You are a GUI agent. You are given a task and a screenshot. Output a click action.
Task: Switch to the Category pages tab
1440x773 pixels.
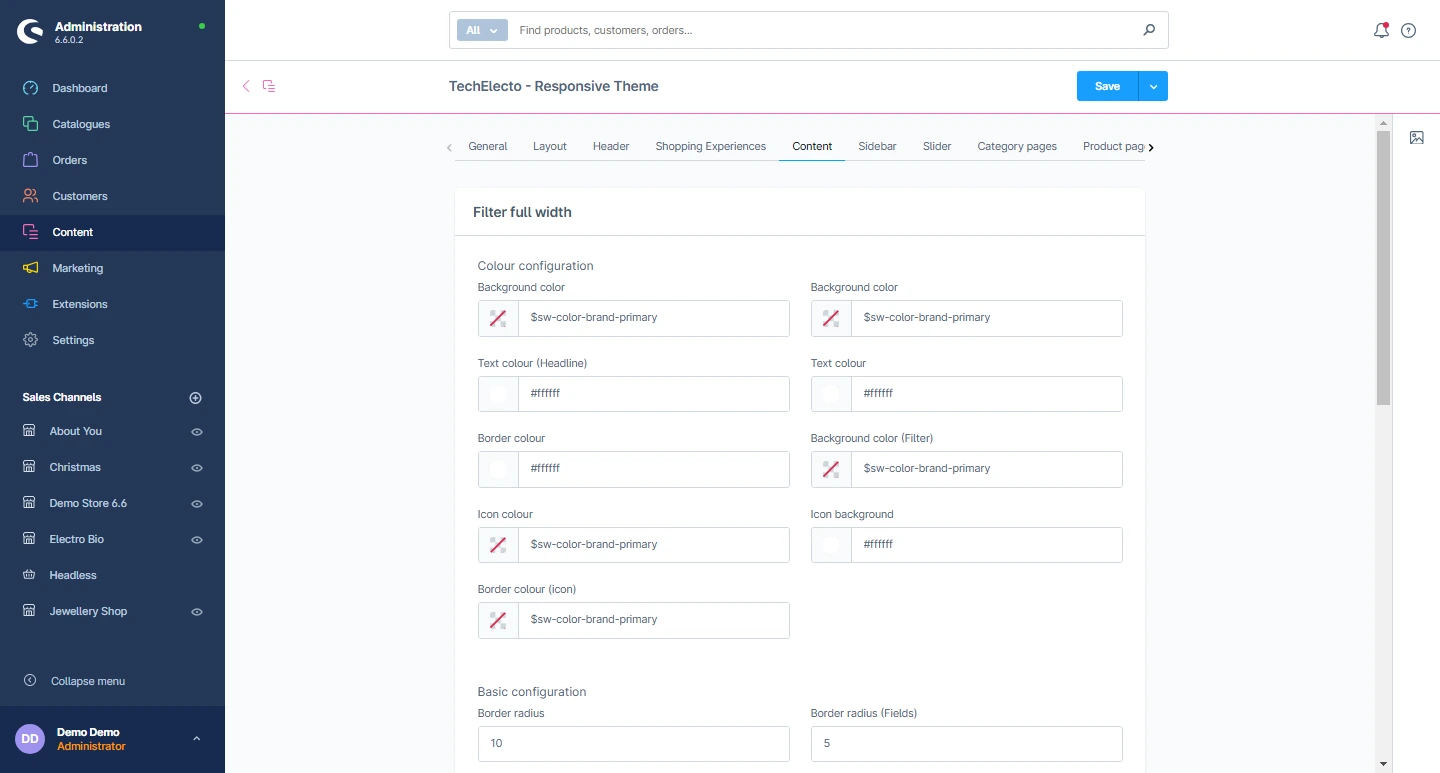[x=1016, y=146]
